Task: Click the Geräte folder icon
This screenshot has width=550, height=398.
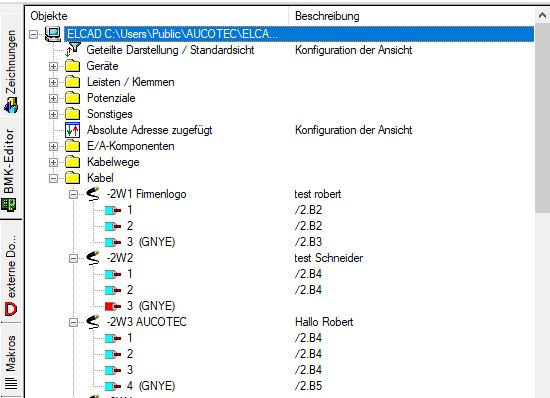Action: [x=73, y=66]
